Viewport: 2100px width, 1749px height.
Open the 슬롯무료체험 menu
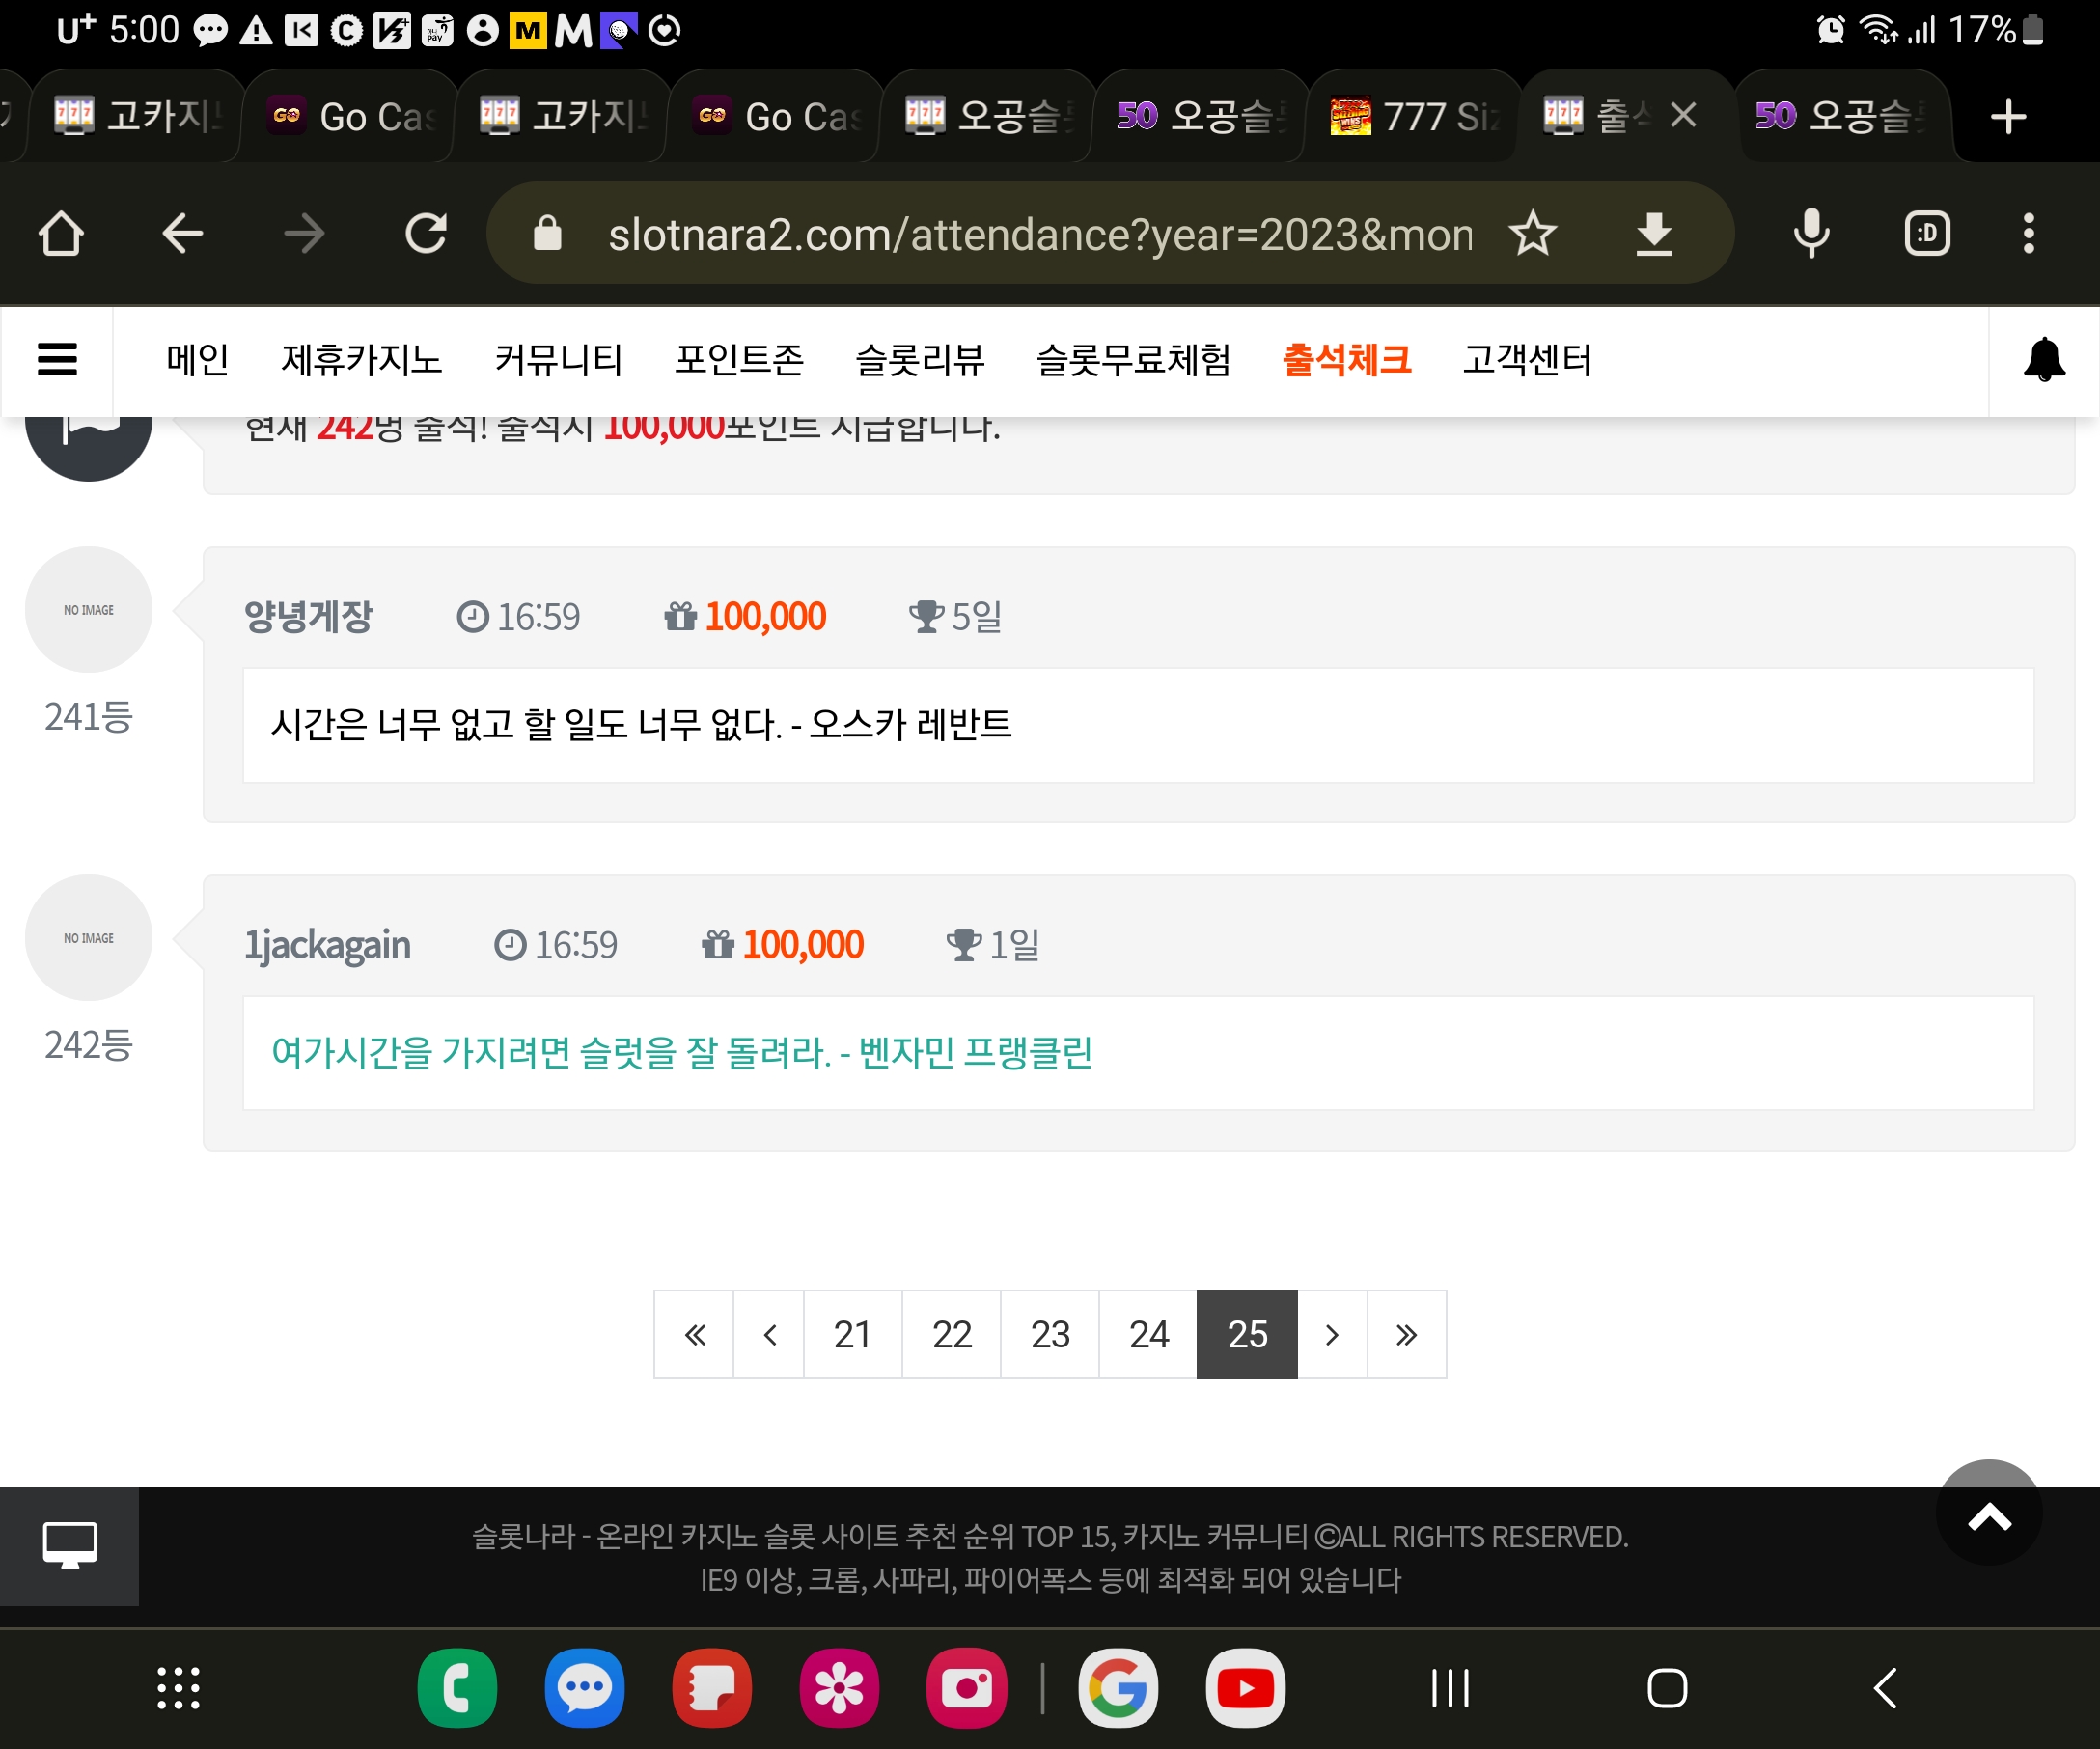(1133, 359)
